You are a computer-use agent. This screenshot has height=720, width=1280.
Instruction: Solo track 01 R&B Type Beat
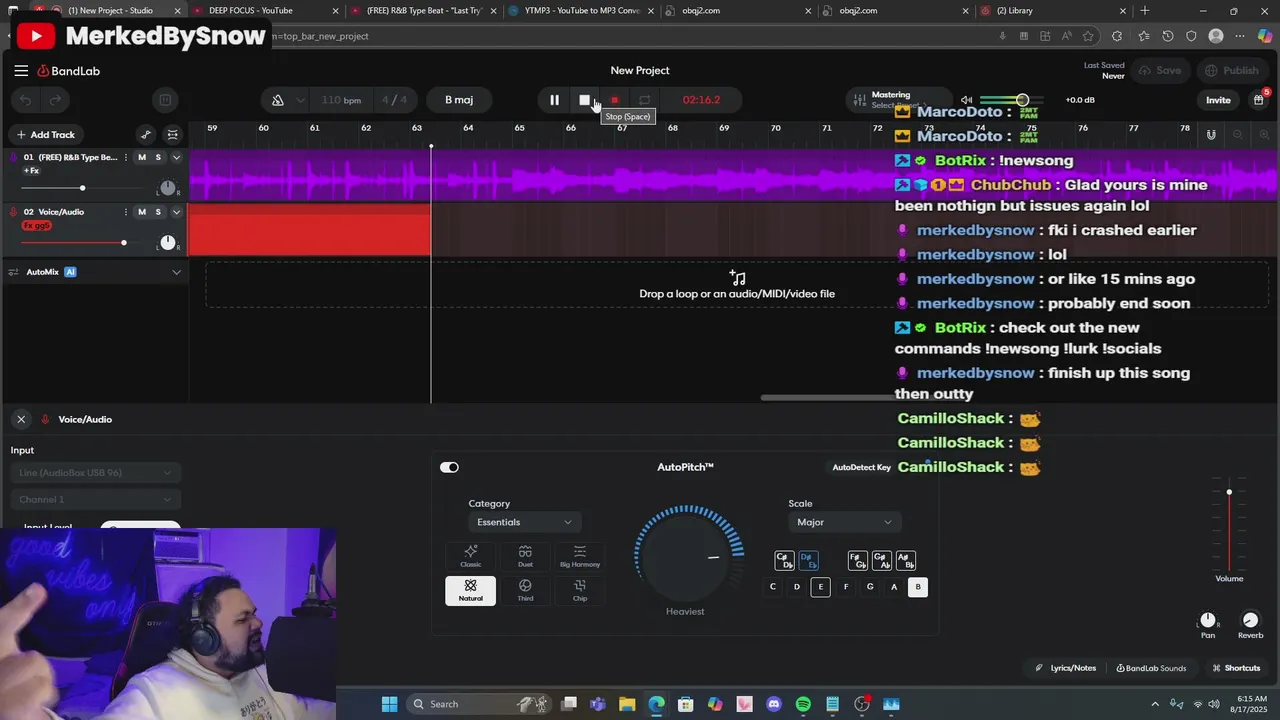[x=158, y=157]
